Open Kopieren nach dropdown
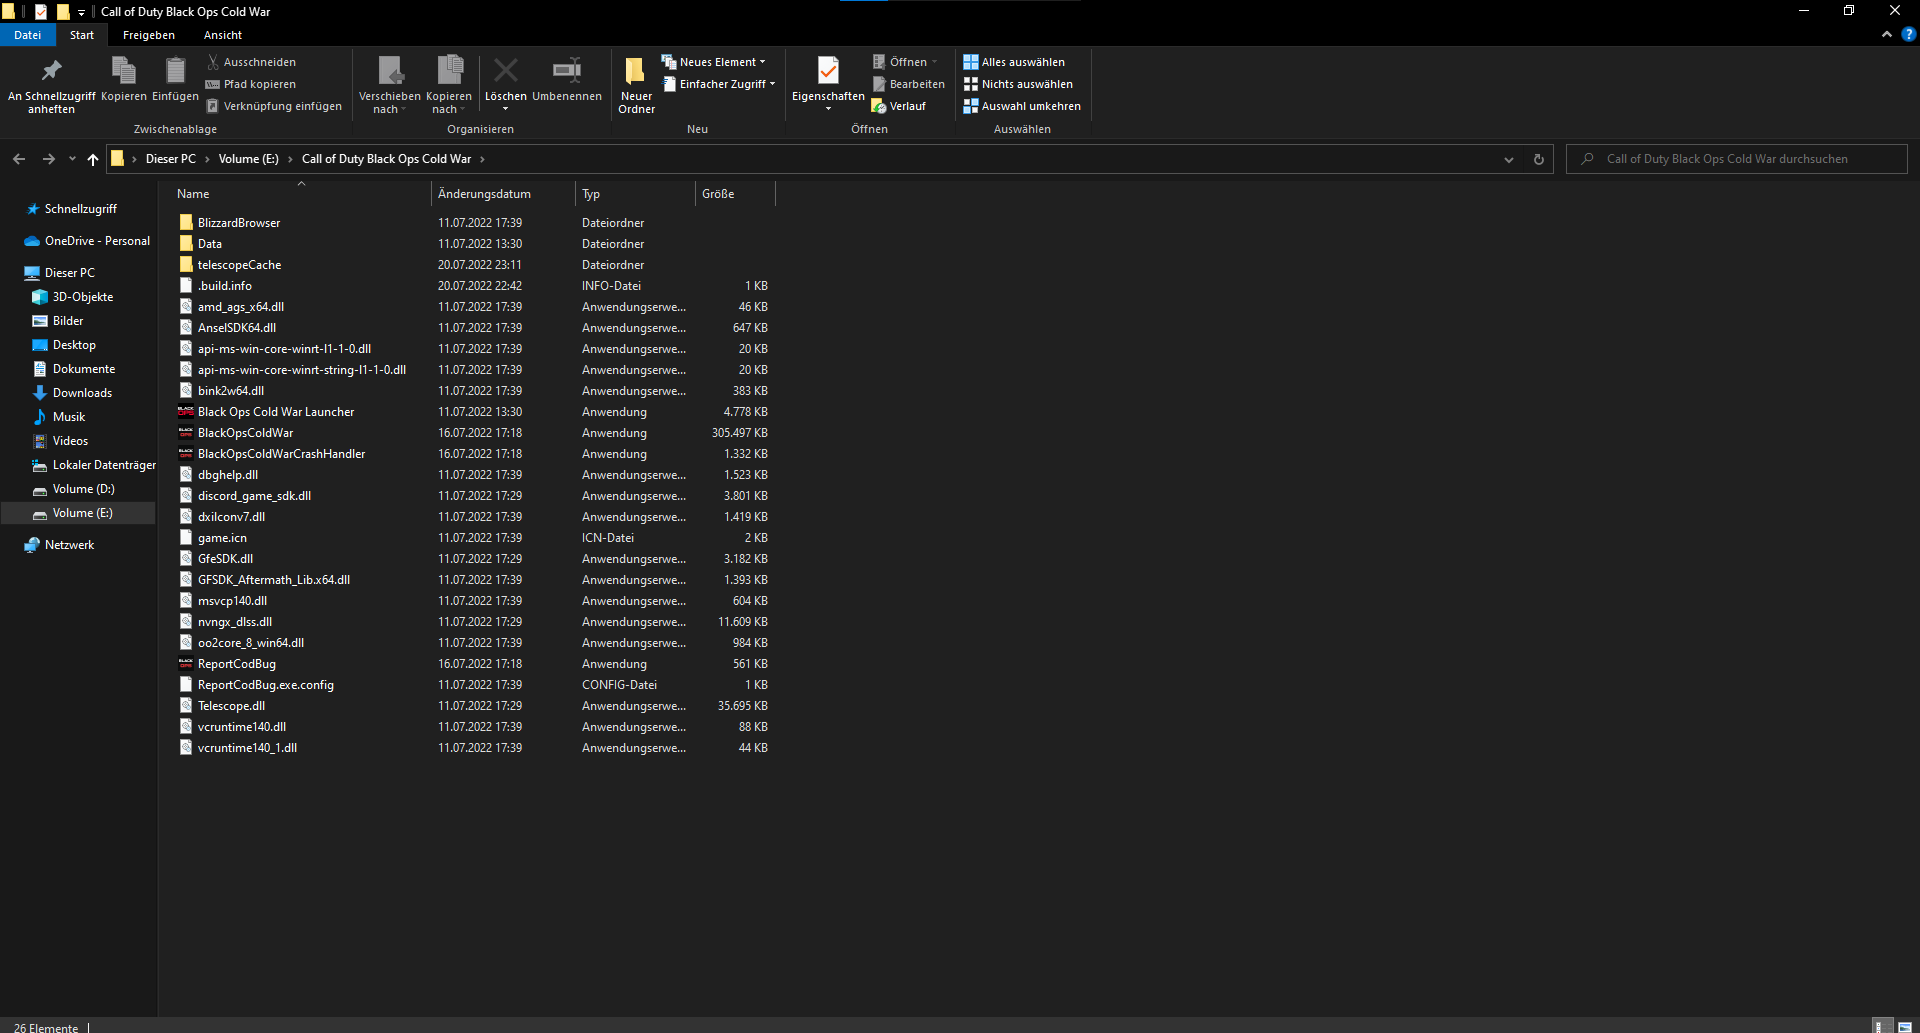The height and width of the screenshot is (1033, 1920). point(449,85)
